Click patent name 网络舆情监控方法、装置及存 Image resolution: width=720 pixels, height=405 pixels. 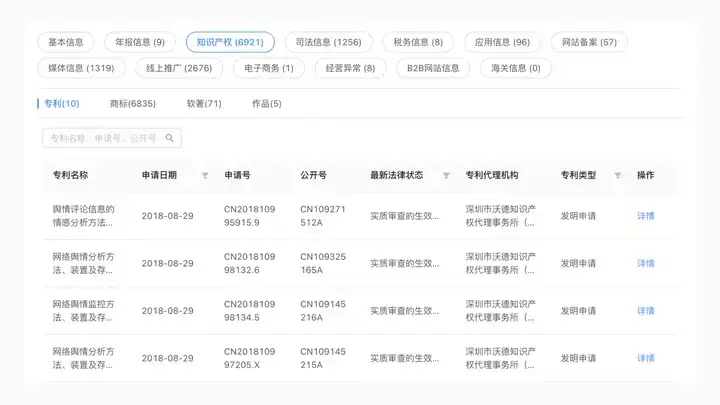pos(83,311)
